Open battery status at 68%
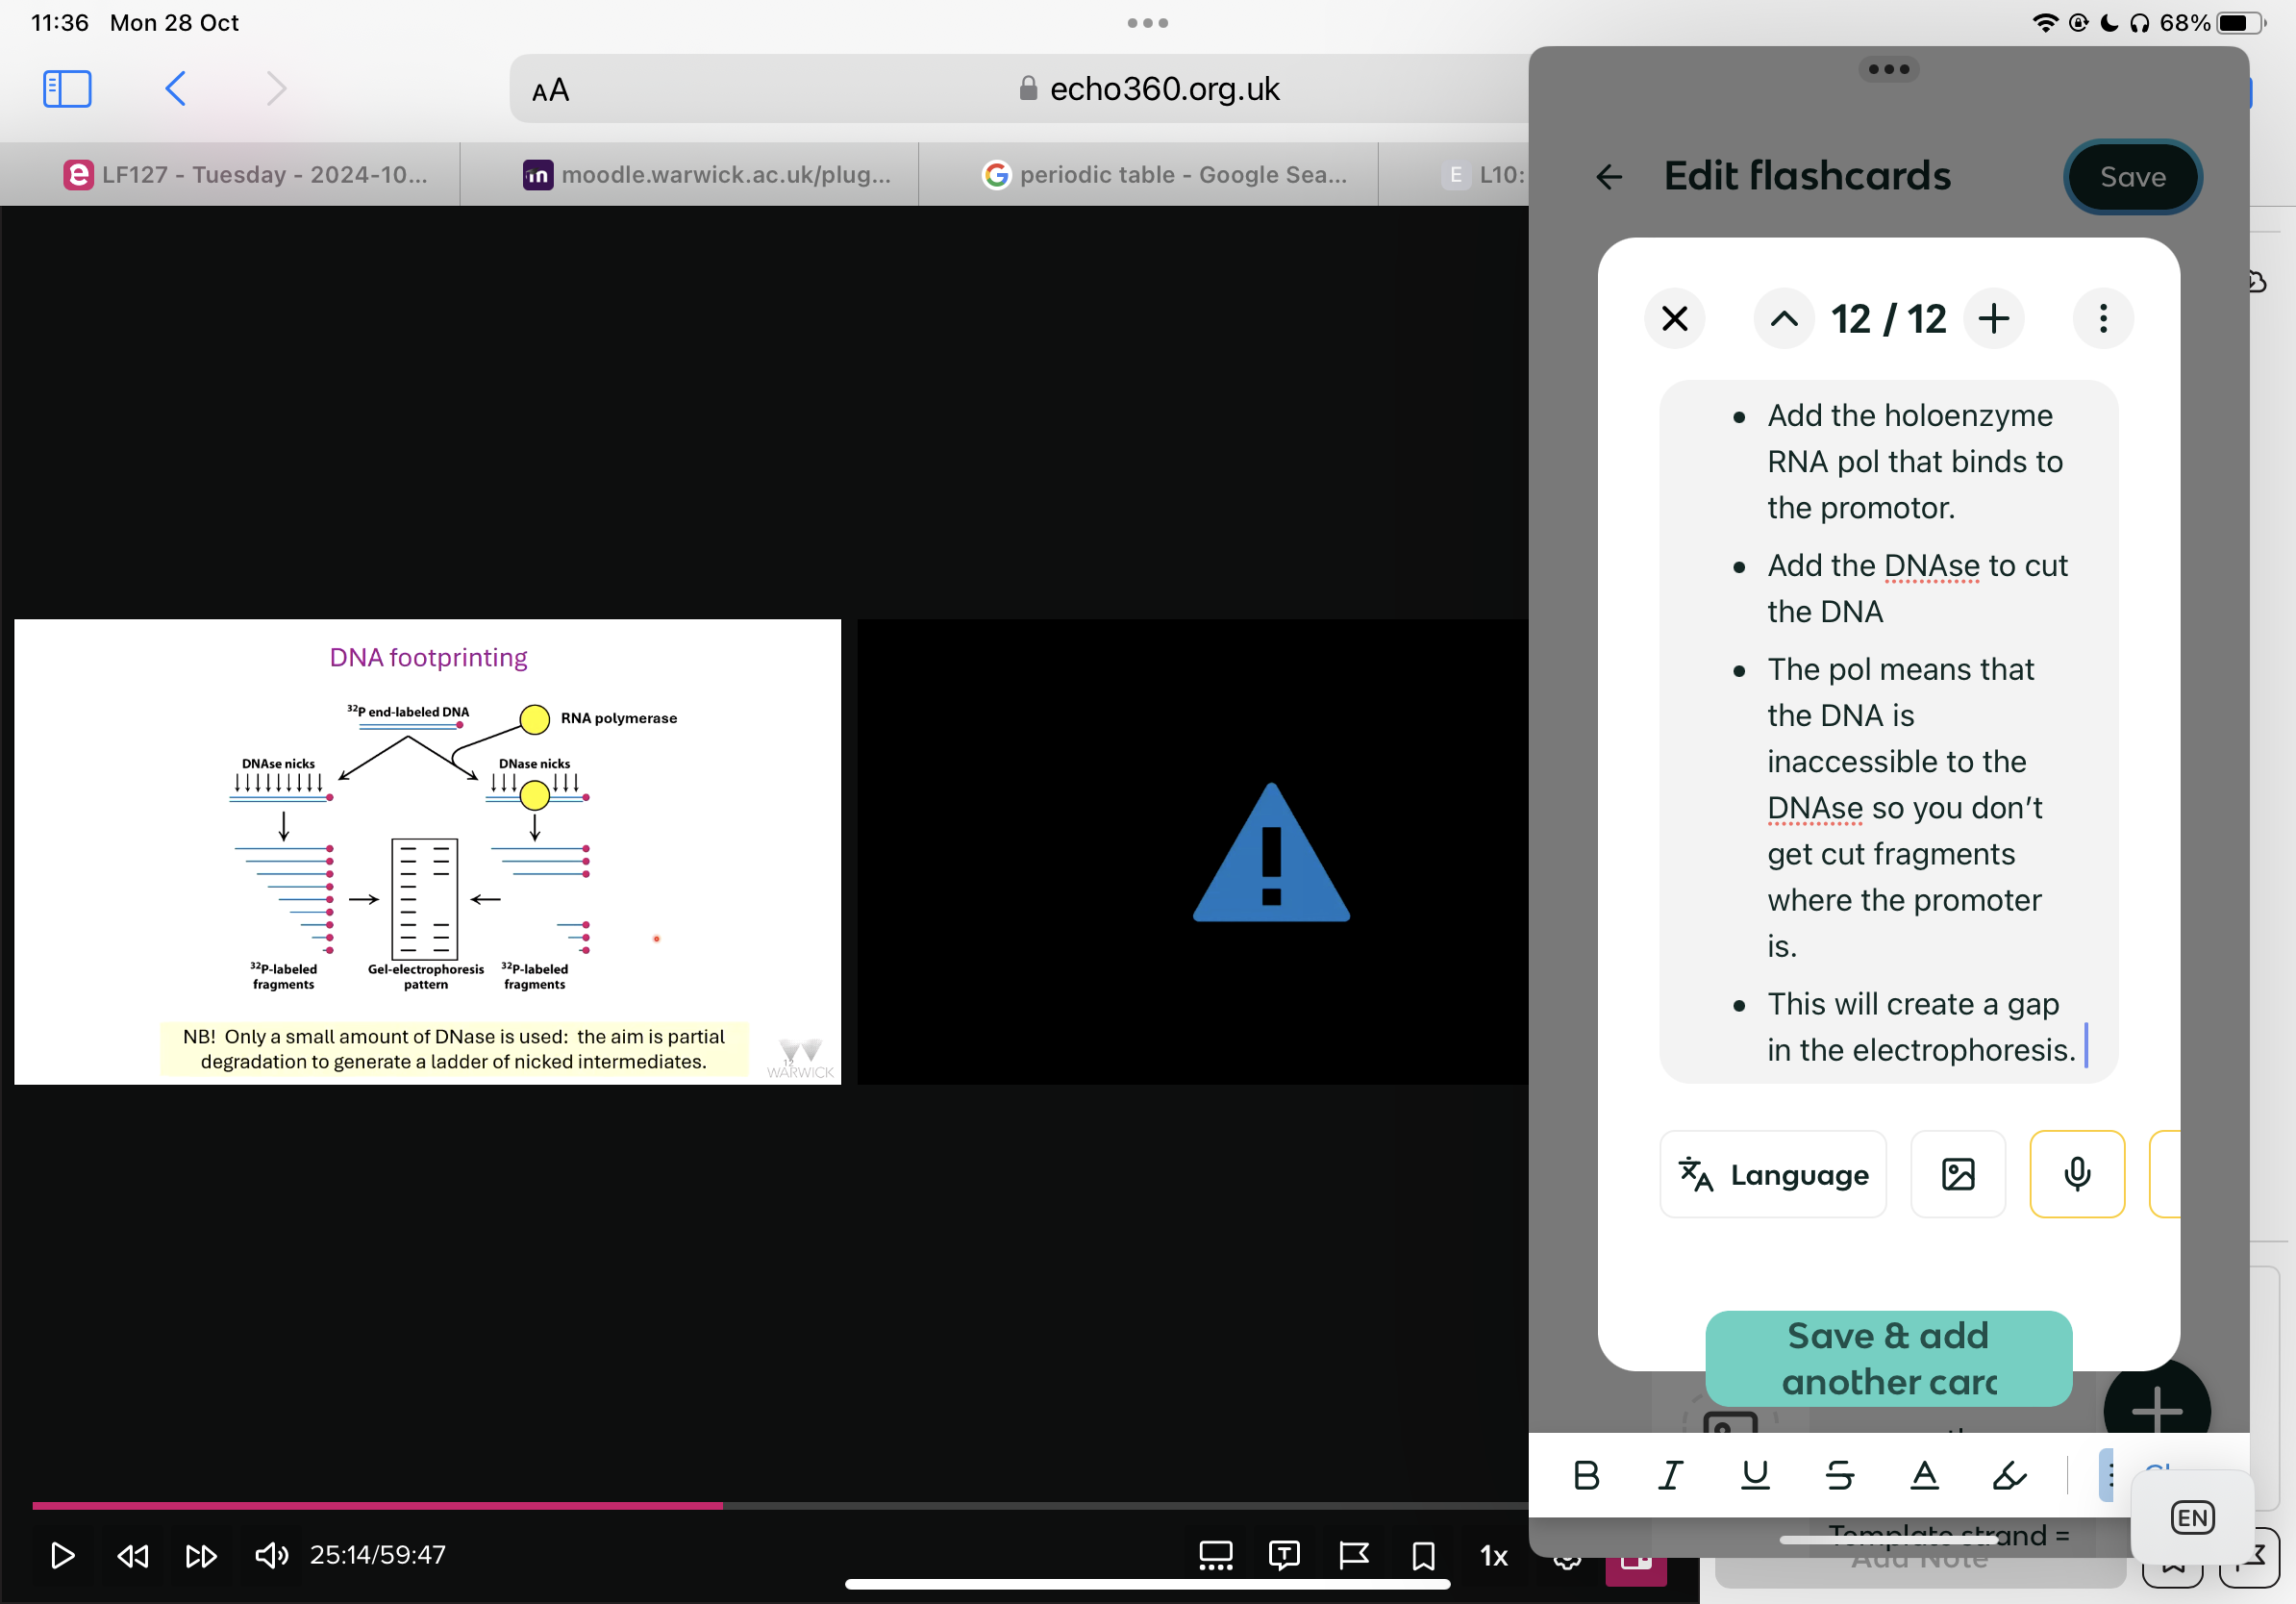Screen dimensions: 2296x1604 coord(2214,22)
